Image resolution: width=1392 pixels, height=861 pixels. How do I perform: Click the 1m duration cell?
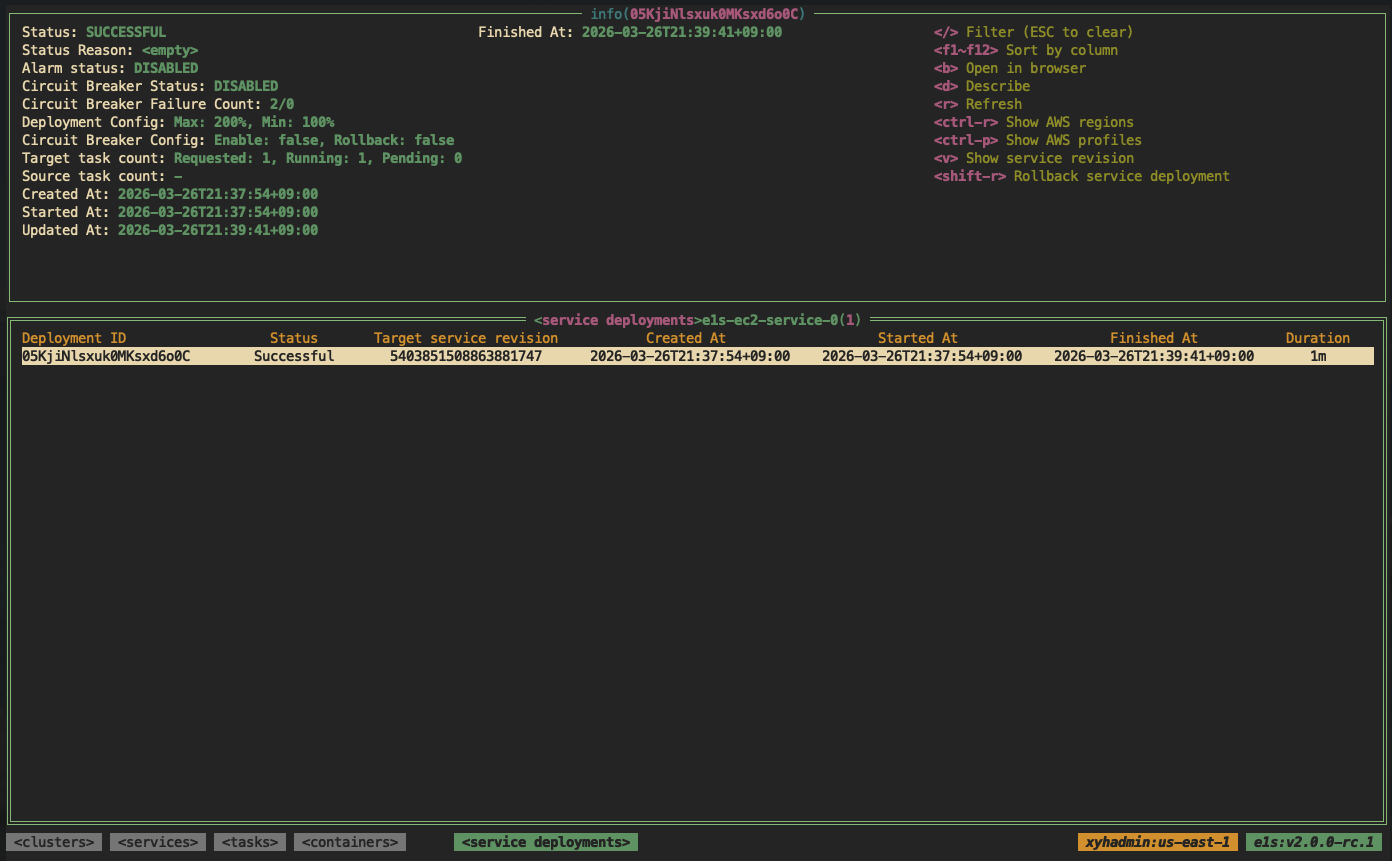point(1318,356)
